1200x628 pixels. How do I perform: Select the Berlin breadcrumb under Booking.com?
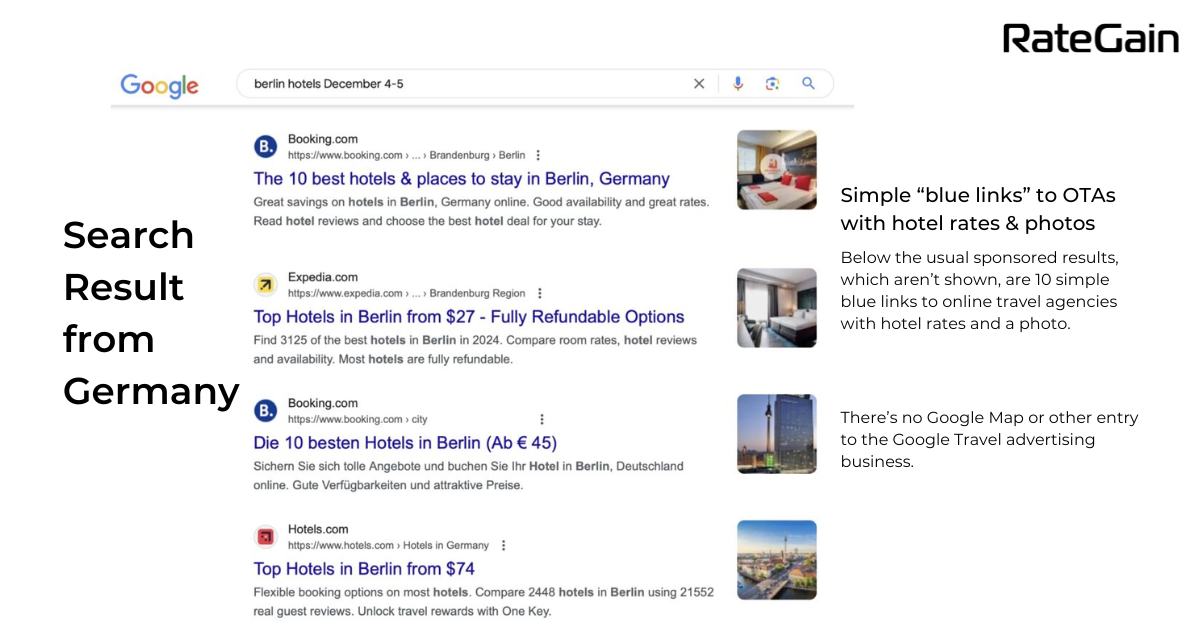(512, 155)
